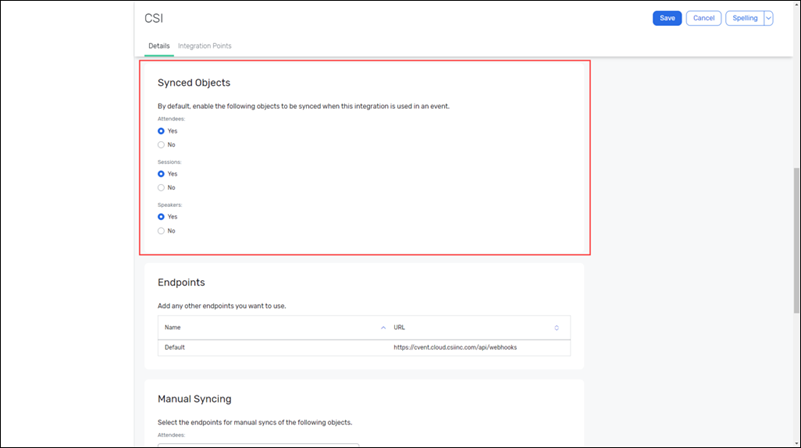801x448 pixels.
Task: Click the Cancel button
Action: pos(703,18)
